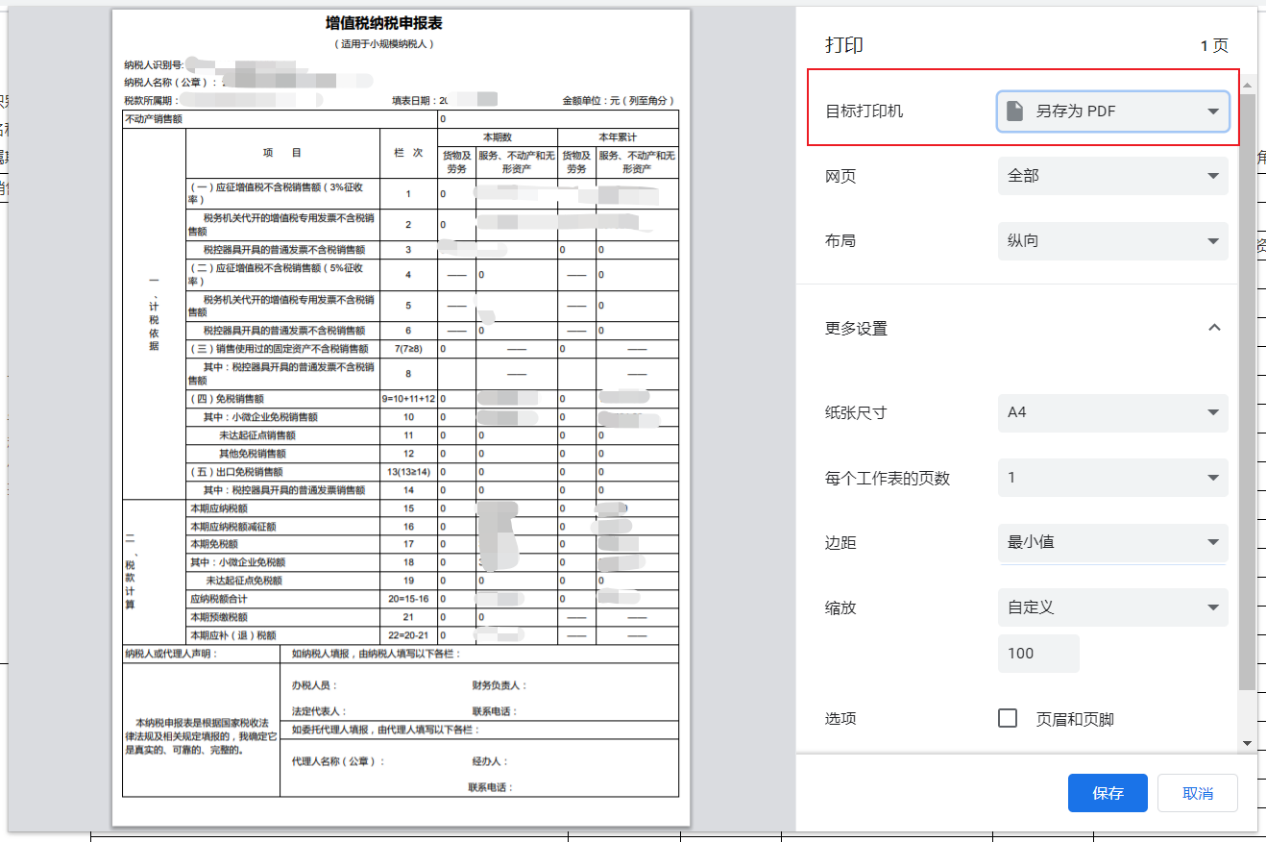Screen dimensions: 1266x842
Task: Click 本期应纳税额减征额 row in preview
Action: (432, 526)
